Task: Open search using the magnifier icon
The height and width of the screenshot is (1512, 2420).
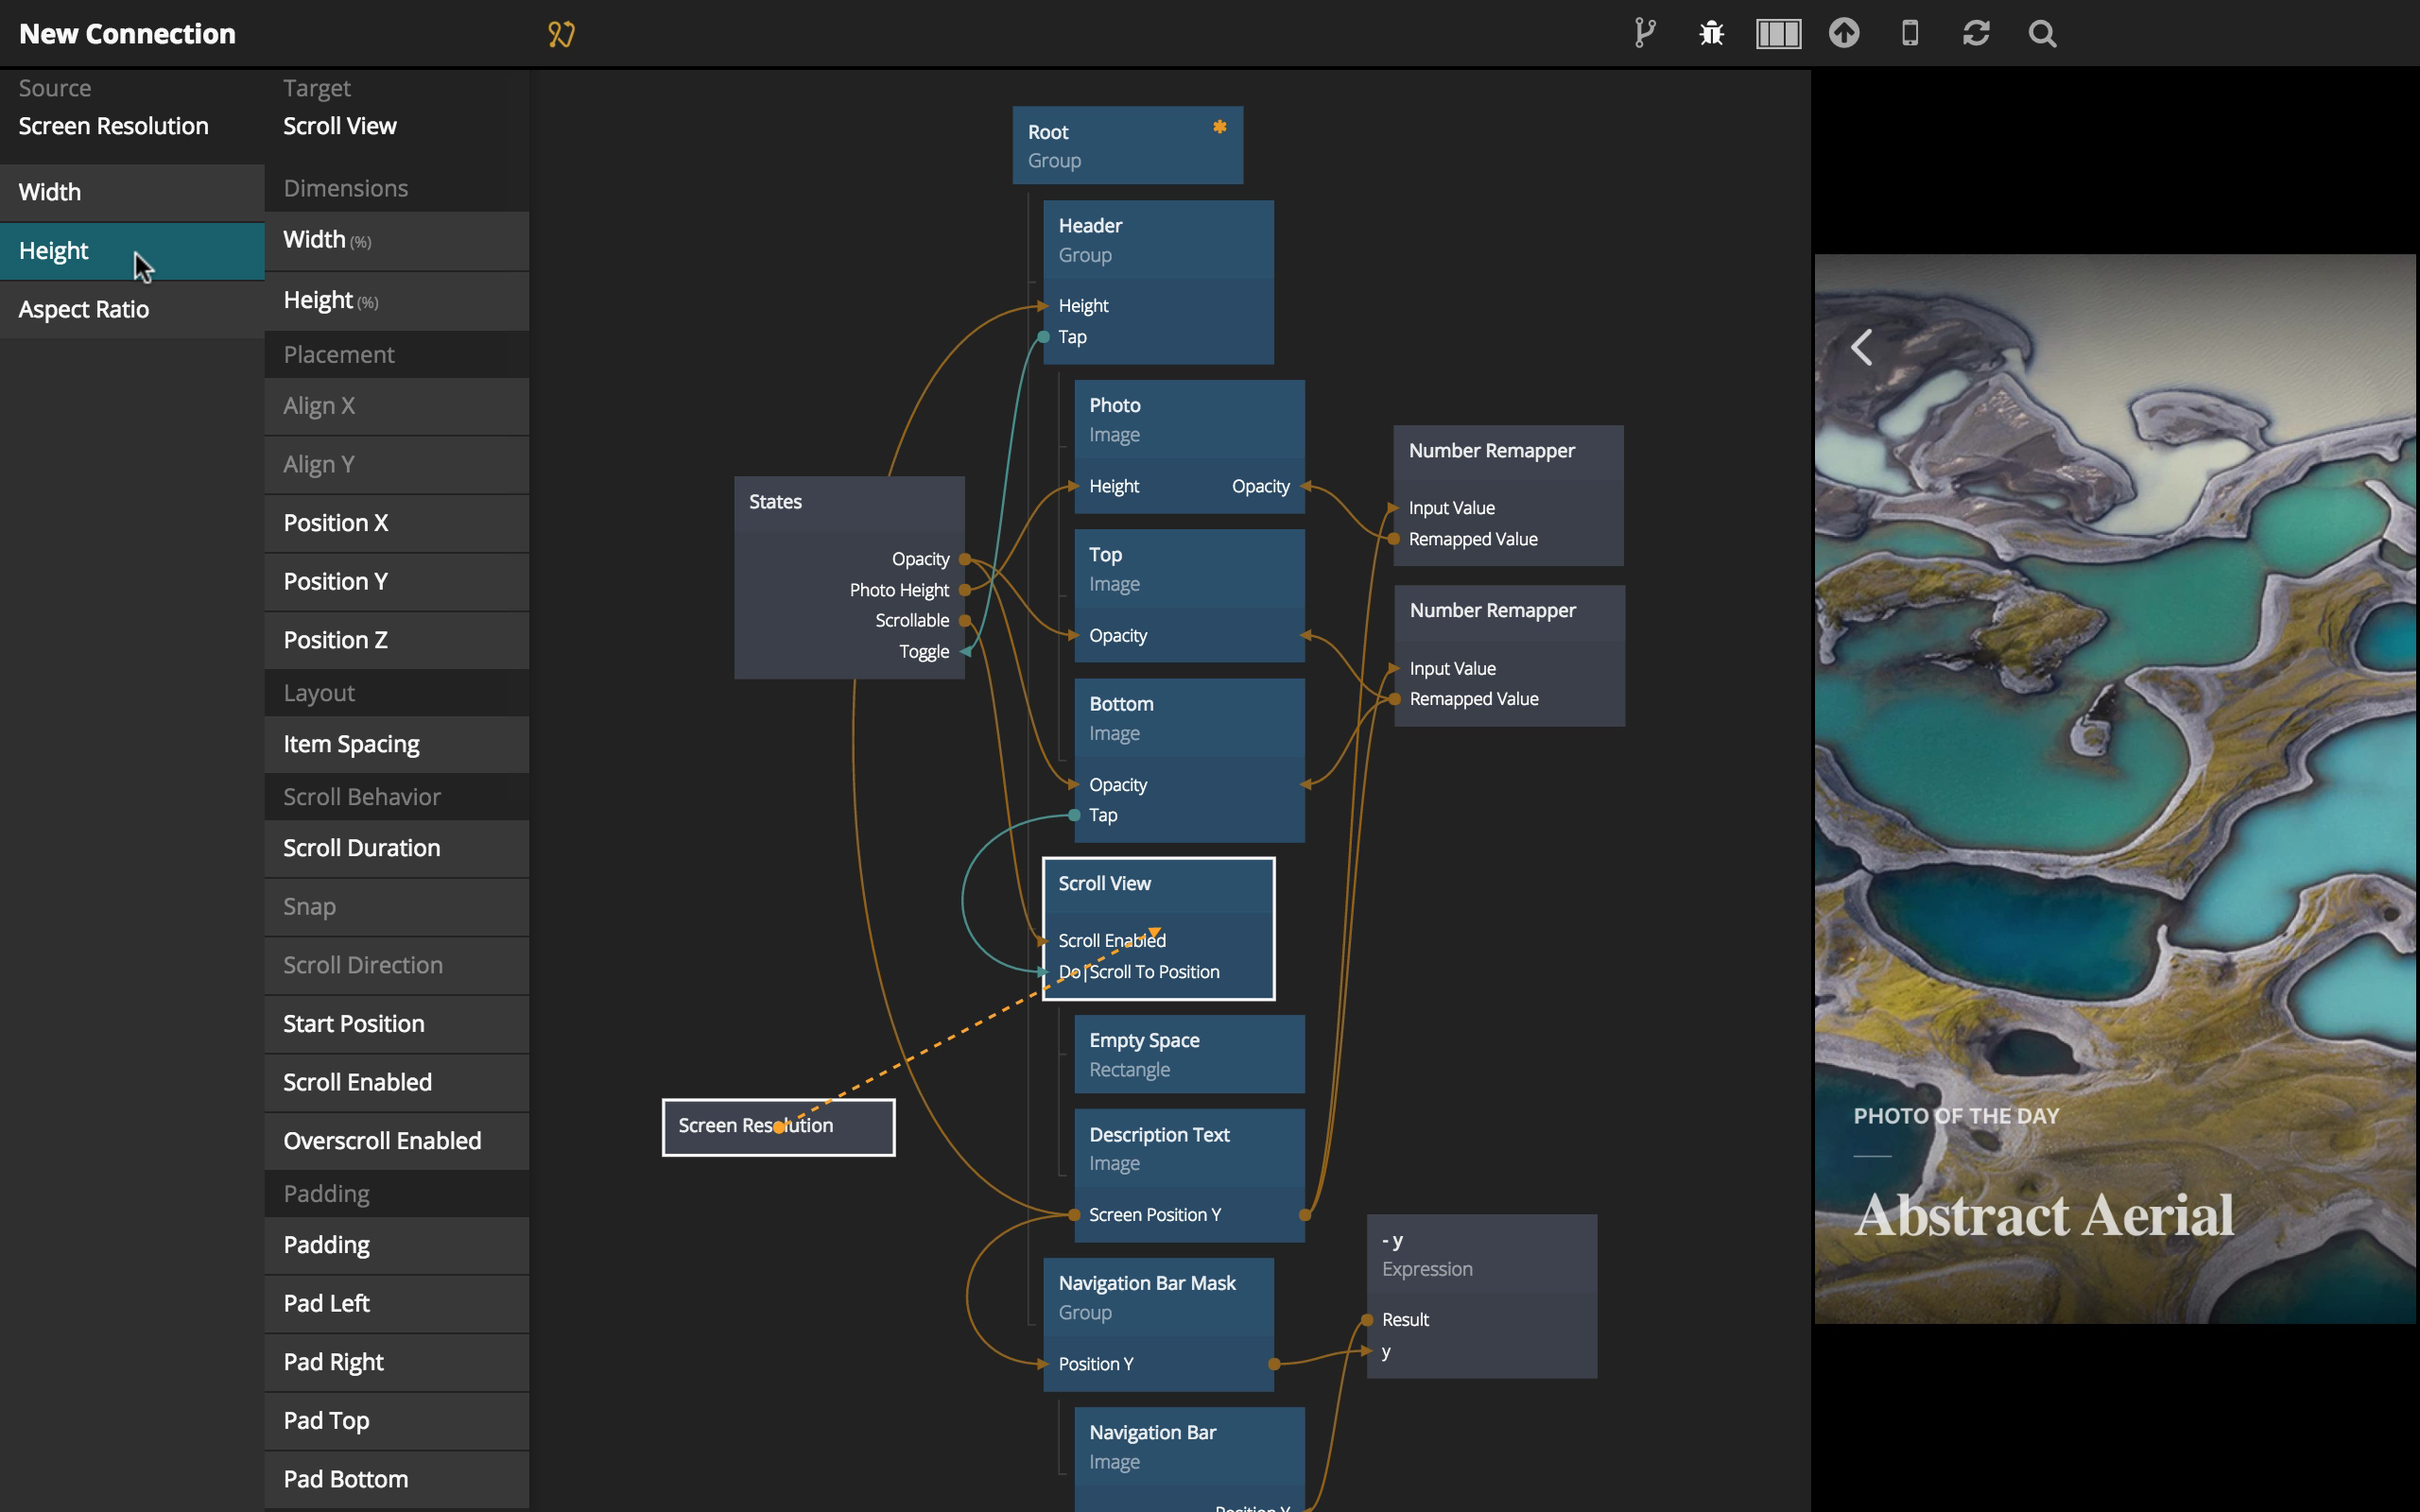Action: pos(2043,33)
